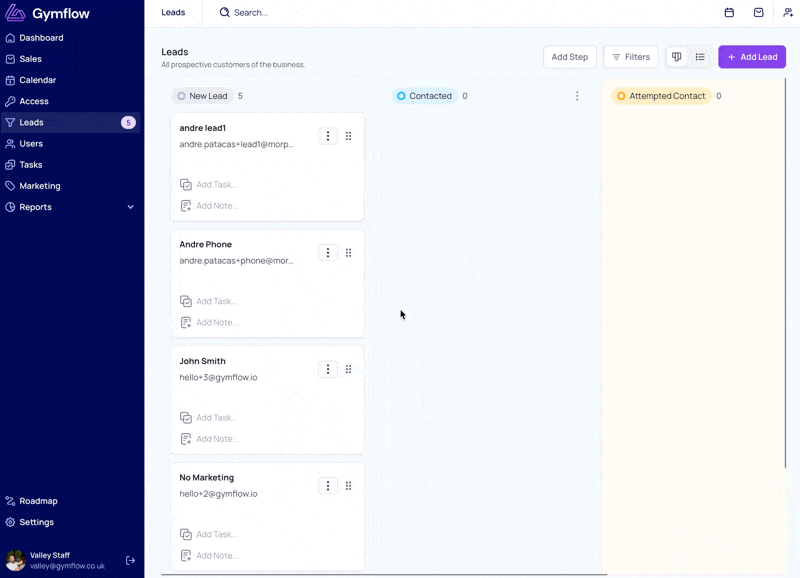This screenshot has width=800, height=578.
Task: Open the Contacted column options menu
Action: click(x=577, y=96)
